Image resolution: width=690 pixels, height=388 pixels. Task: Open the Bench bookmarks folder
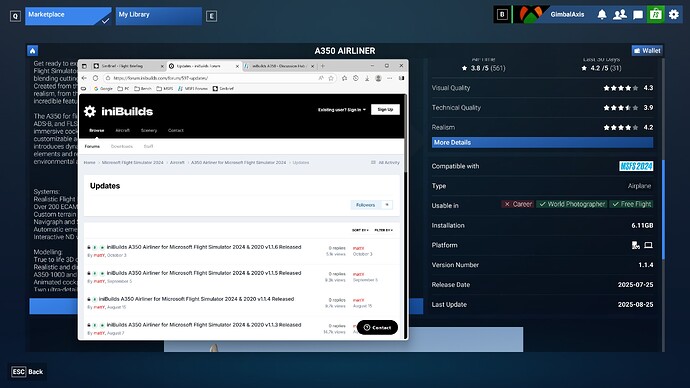tap(143, 88)
